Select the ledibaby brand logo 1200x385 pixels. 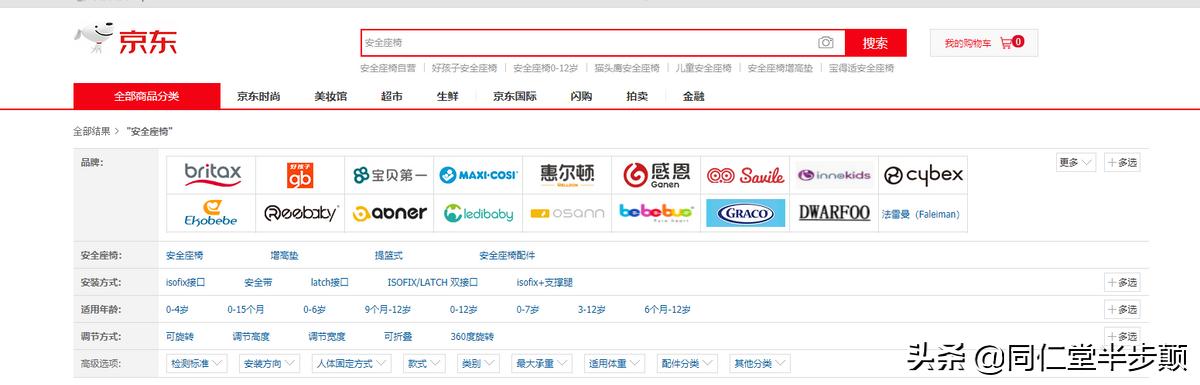click(x=478, y=213)
